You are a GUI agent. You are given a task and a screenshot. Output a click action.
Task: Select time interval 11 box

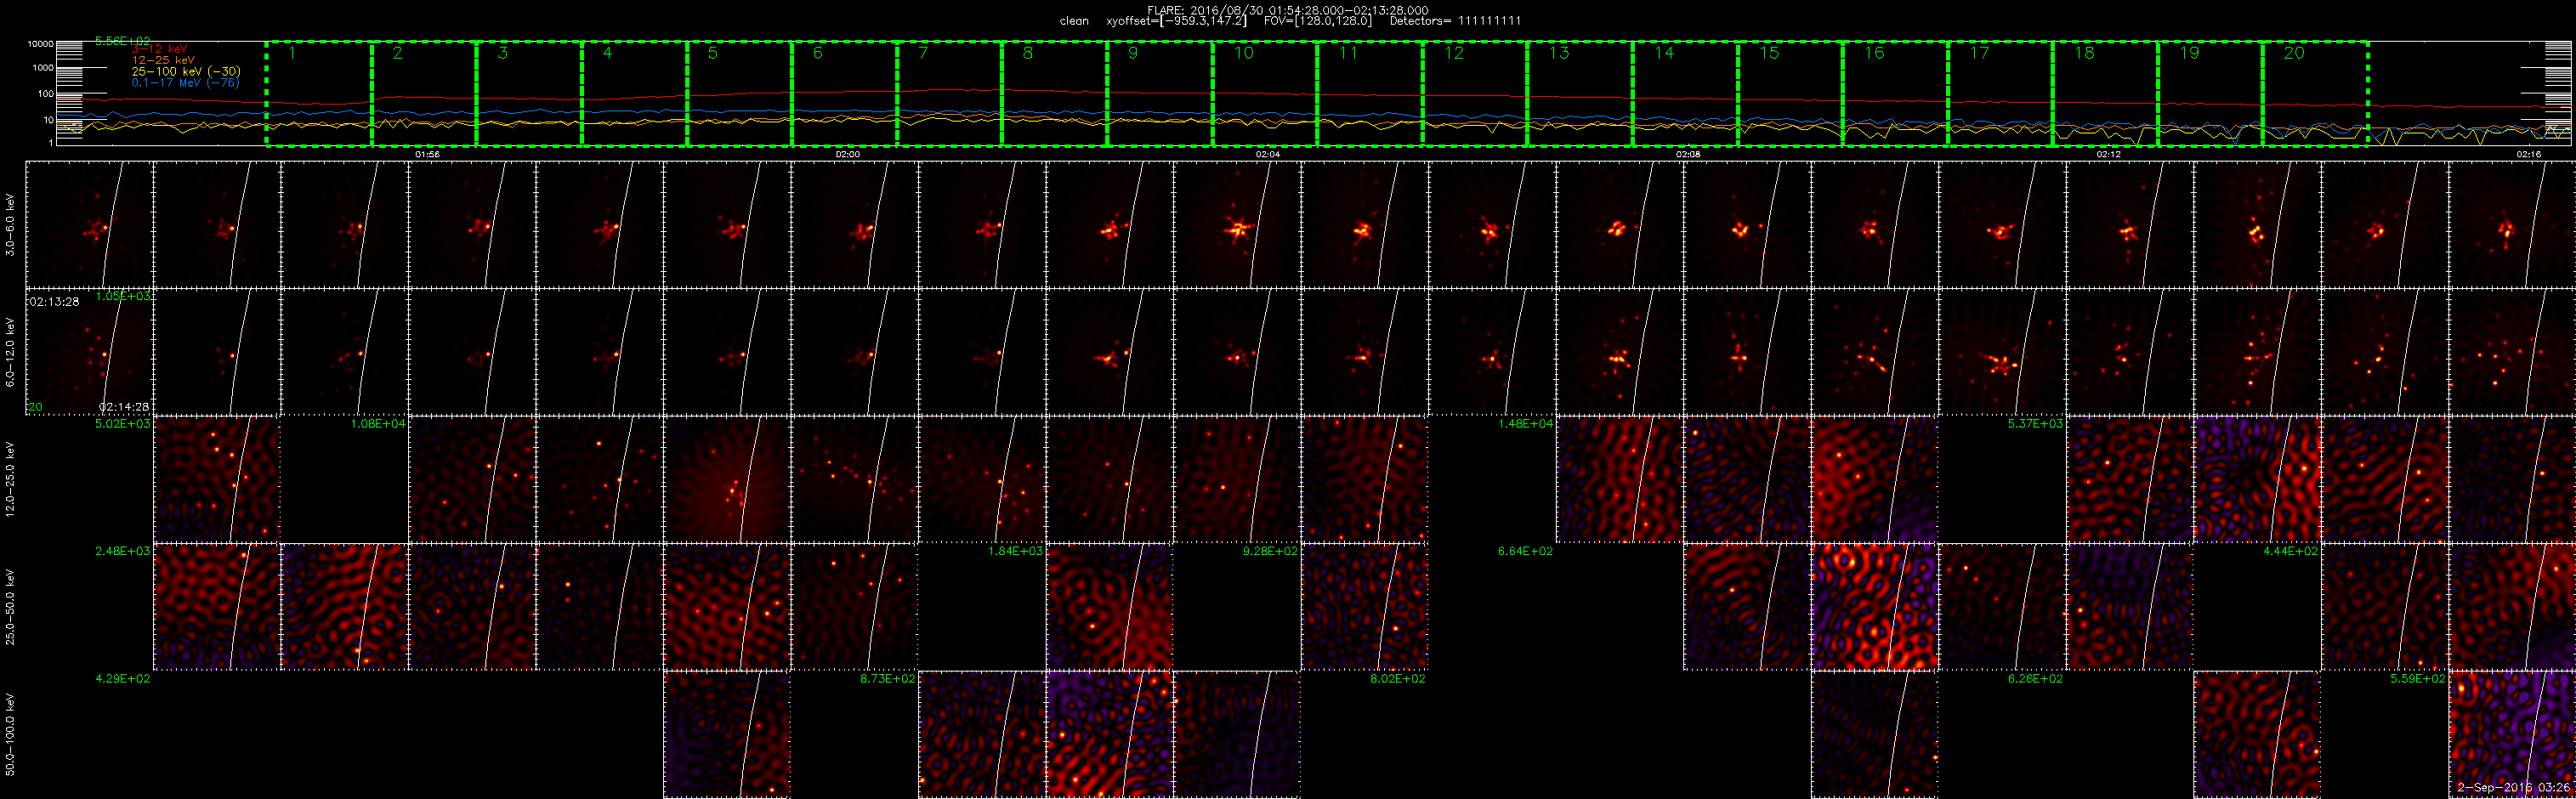coord(1369,94)
